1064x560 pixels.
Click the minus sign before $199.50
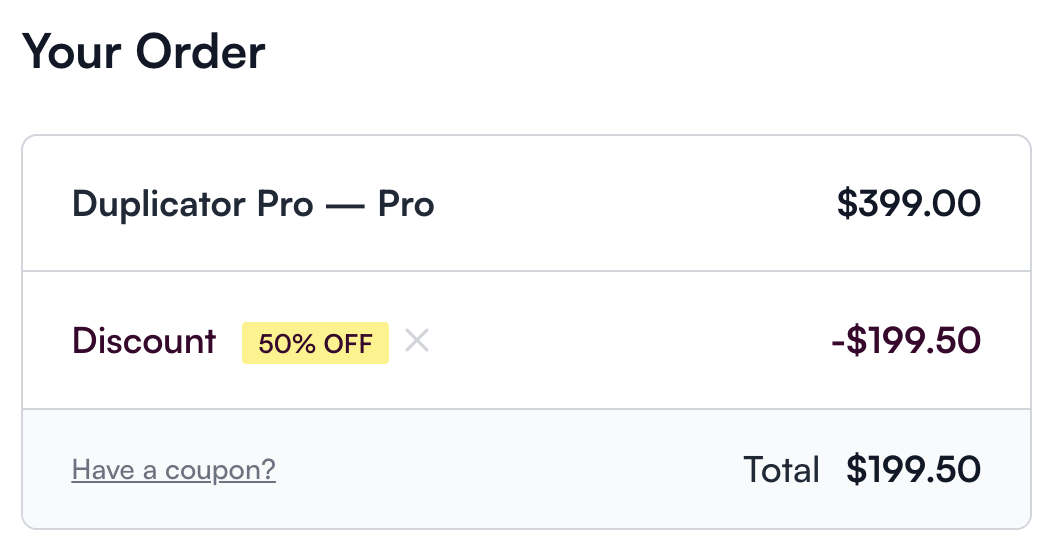click(837, 342)
